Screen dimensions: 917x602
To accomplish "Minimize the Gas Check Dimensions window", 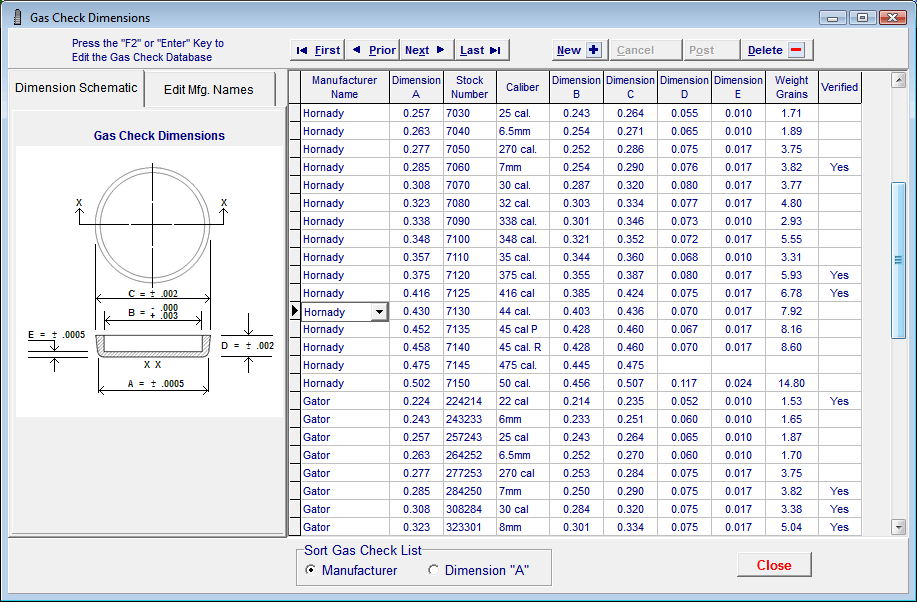I will [x=833, y=18].
